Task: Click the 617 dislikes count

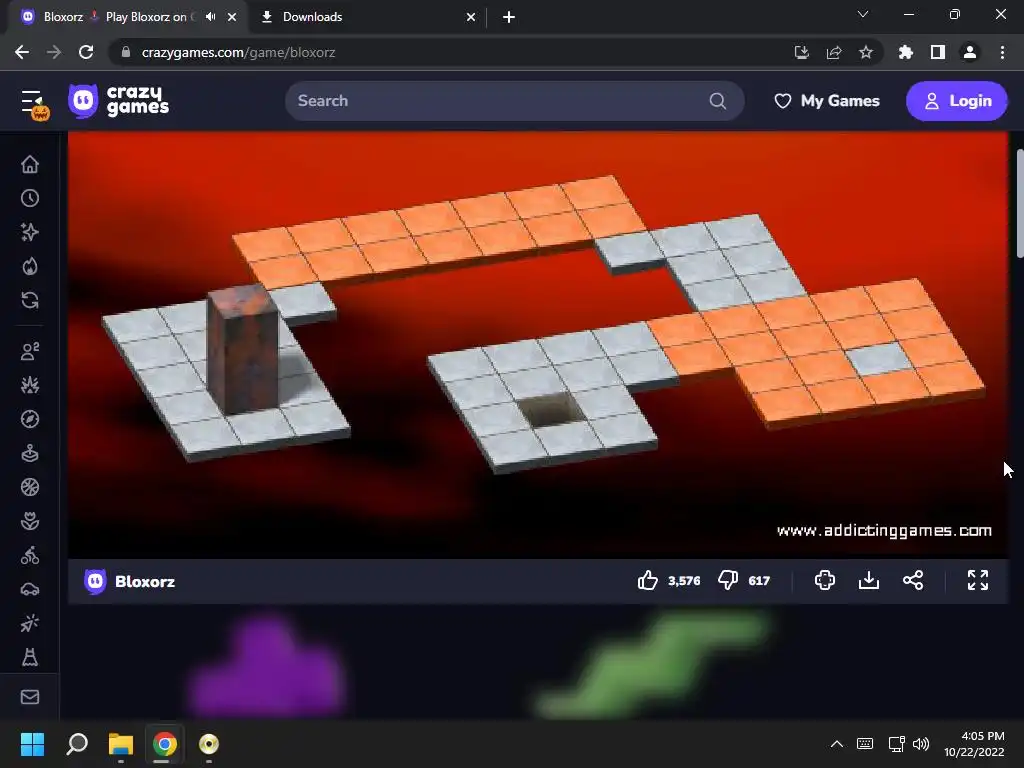Action: point(759,581)
